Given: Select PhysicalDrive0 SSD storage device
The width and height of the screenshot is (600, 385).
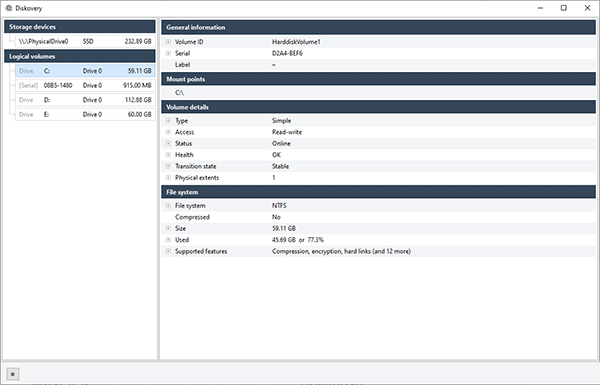Looking at the screenshot, I should 85,41.
